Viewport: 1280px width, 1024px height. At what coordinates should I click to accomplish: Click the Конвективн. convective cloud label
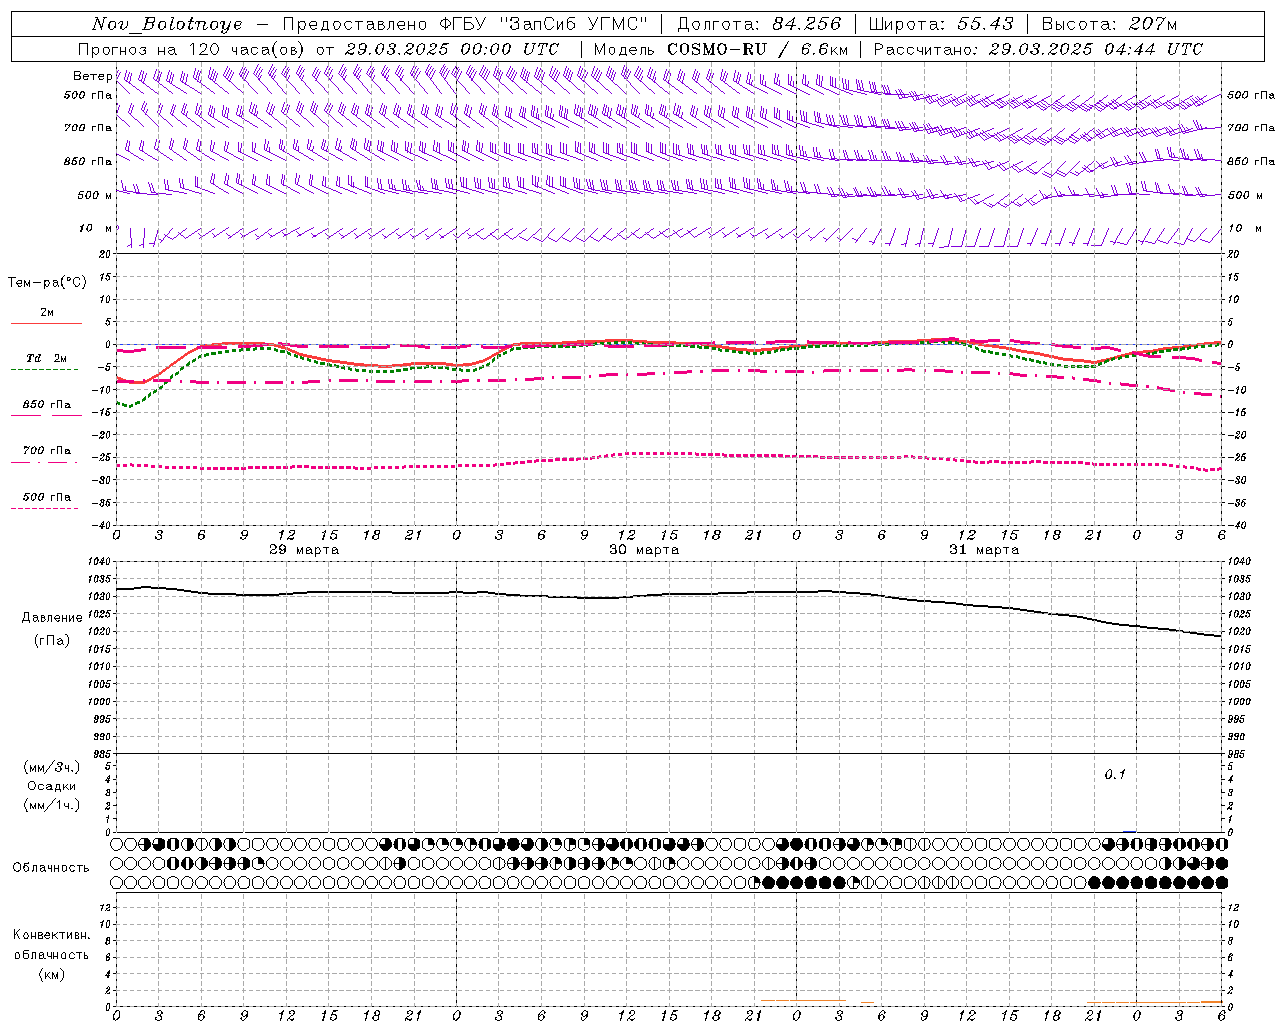point(51,935)
